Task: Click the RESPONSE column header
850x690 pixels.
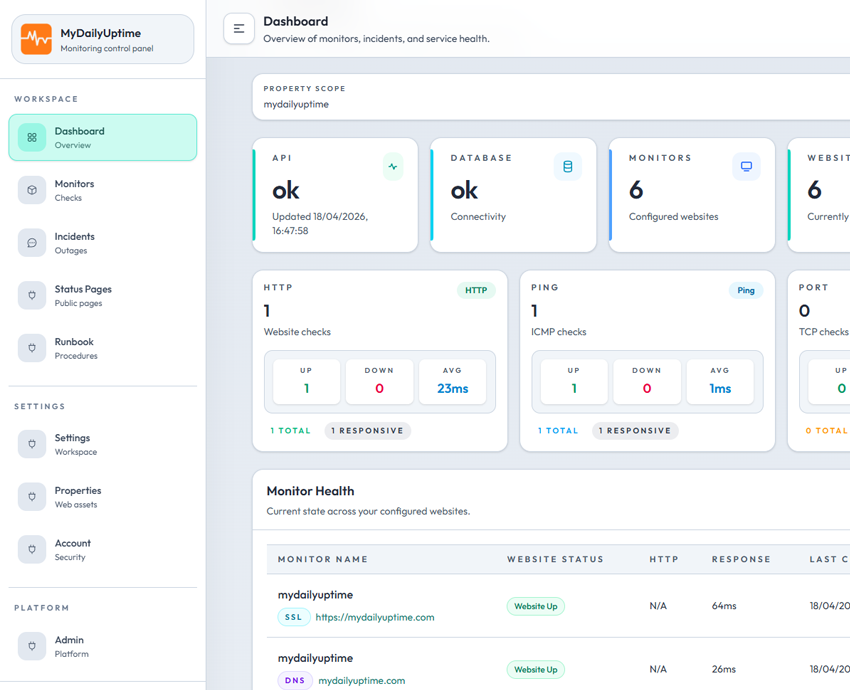Action: pyautogui.click(x=741, y=559)
